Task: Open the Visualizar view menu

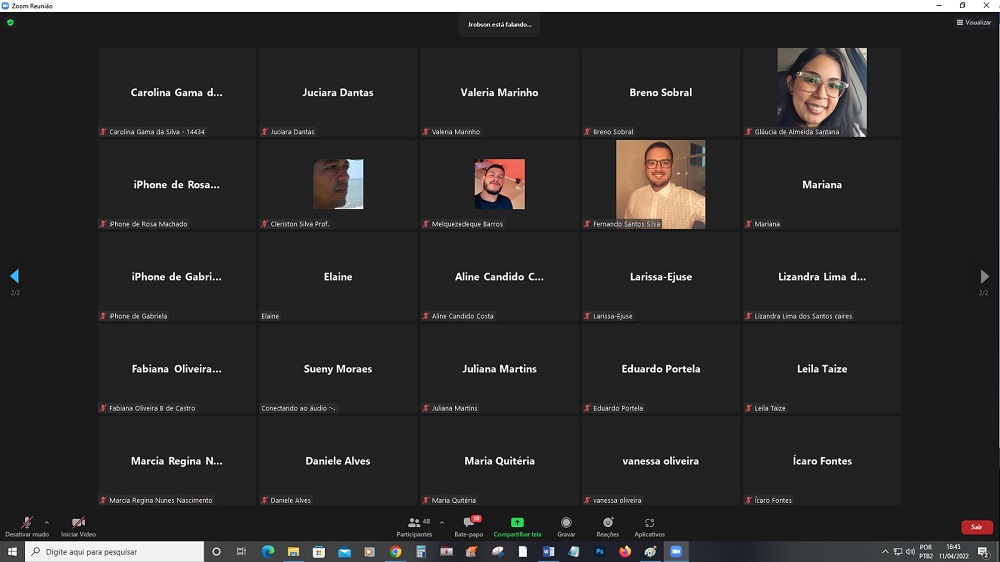Action: (x=973, y=22)
